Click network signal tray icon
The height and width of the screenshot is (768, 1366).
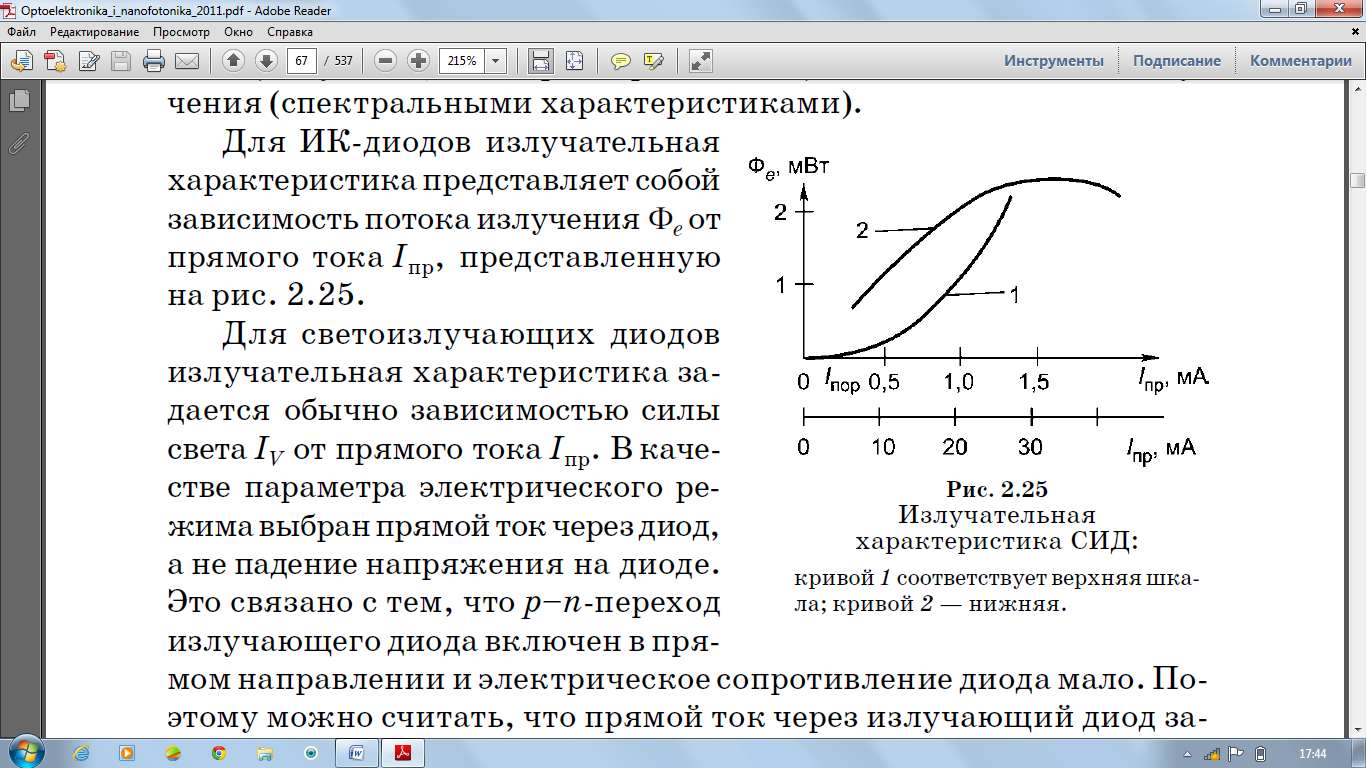[1211, 754]
